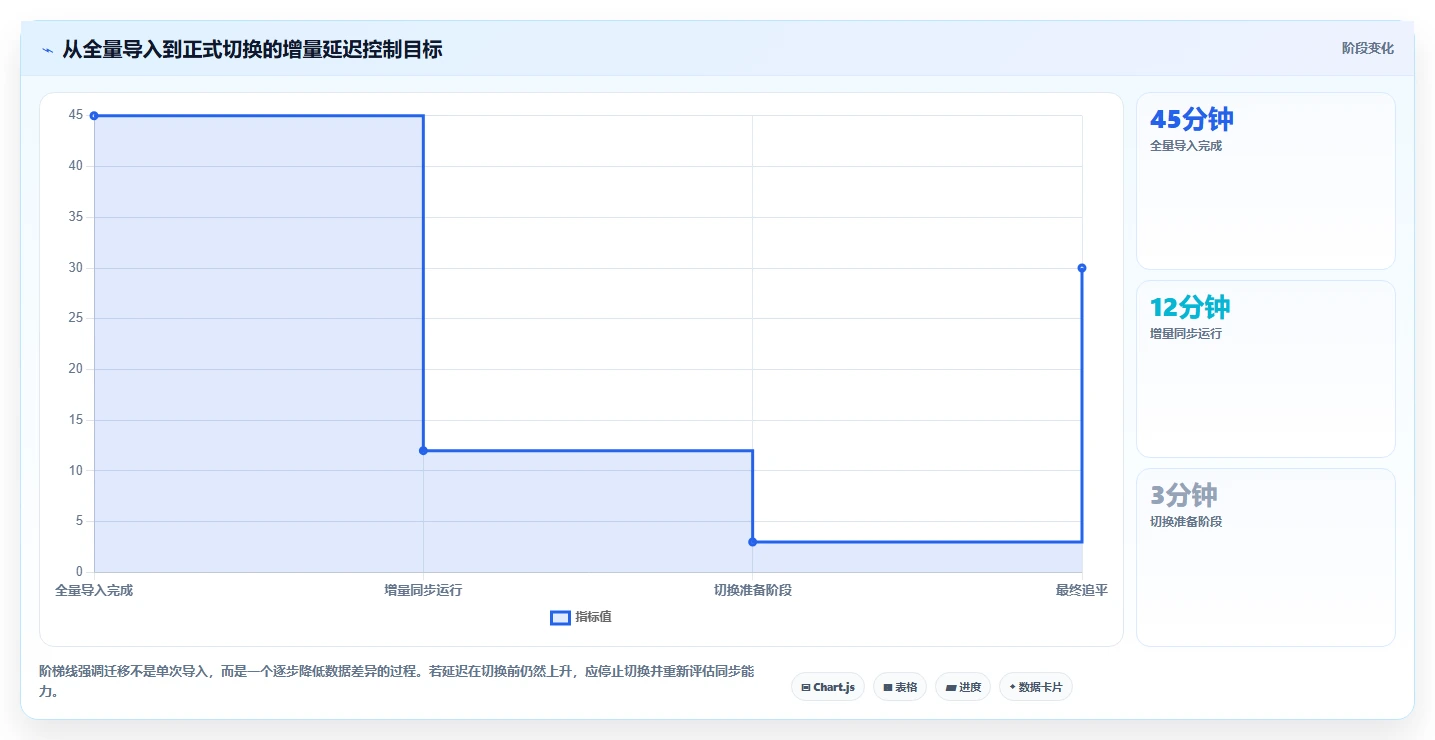Click the y-axis value 30
This screenshot has width=1435, height=740.
(x=76, y=268)
